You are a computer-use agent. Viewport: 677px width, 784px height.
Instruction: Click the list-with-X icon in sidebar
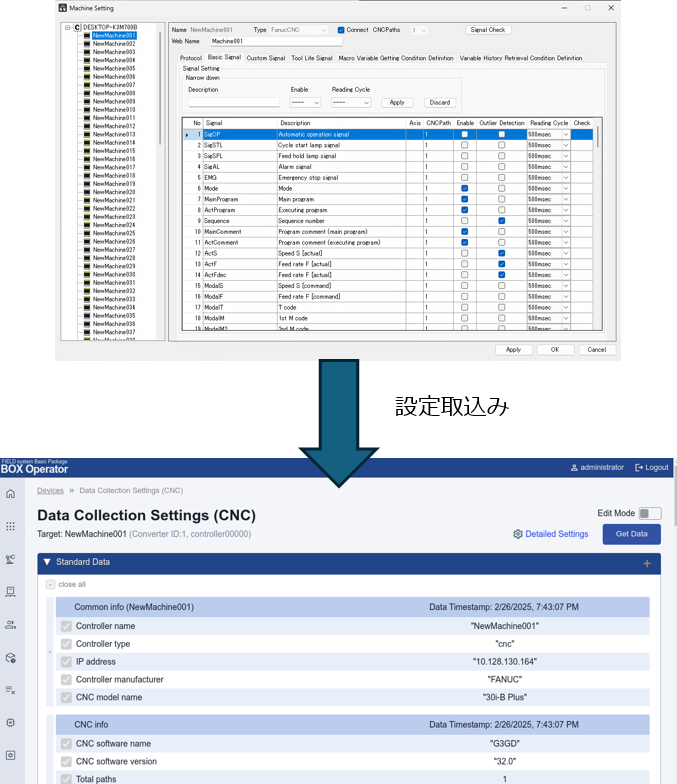point(11,690)
